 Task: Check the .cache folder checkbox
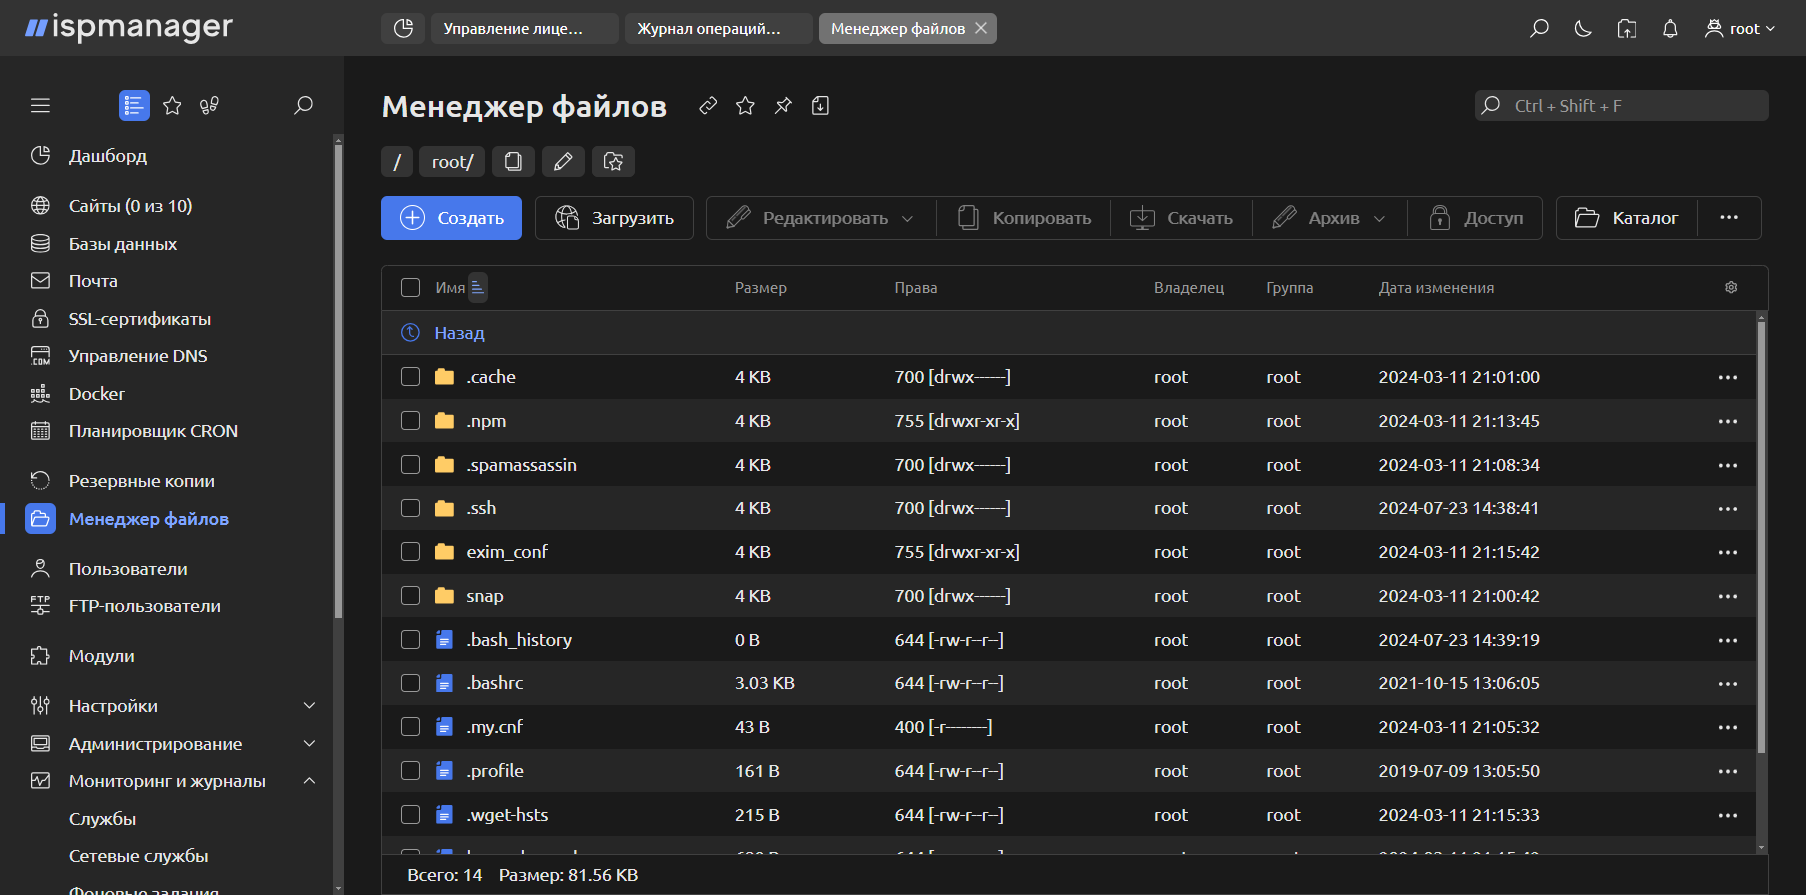coord(410,377)
